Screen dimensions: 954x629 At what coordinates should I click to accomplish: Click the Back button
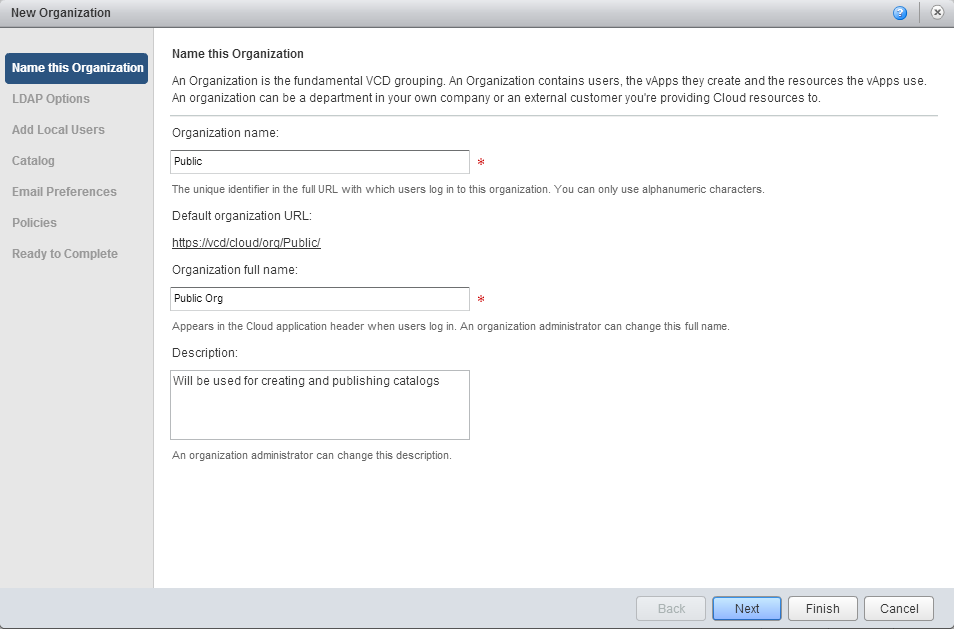[671, 608]
